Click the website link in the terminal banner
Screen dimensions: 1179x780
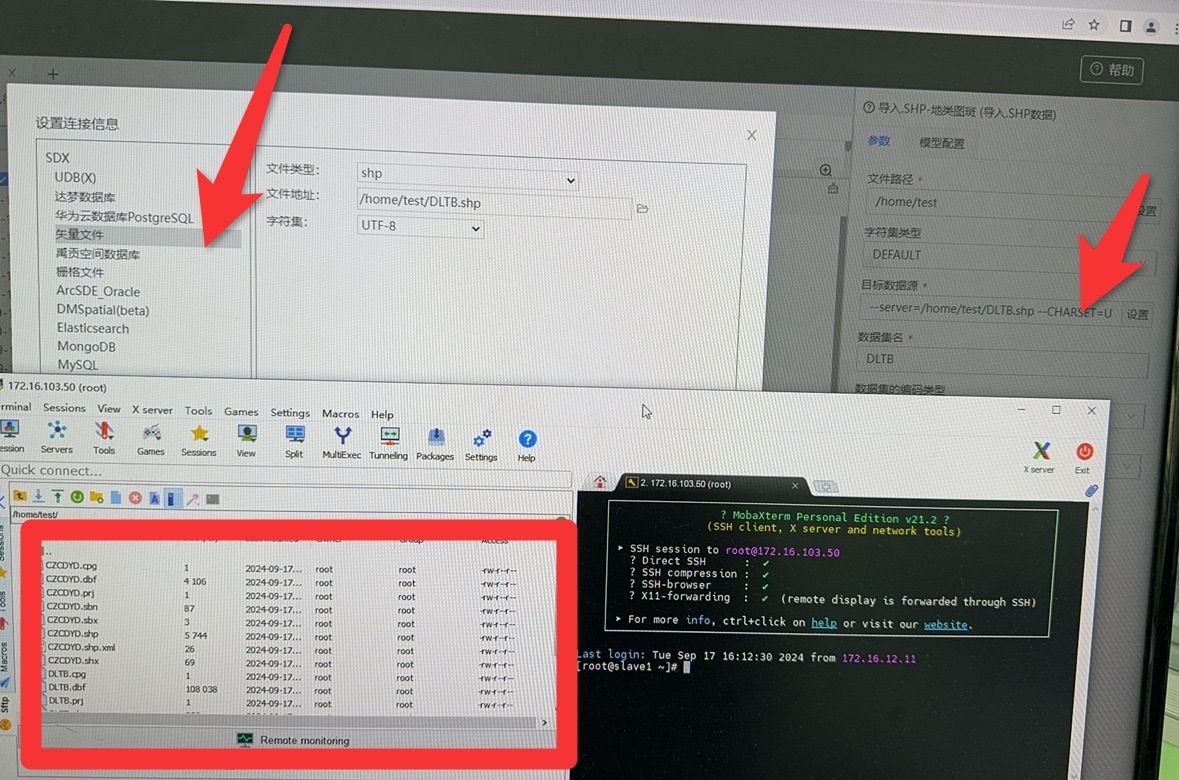pos(946,624)
